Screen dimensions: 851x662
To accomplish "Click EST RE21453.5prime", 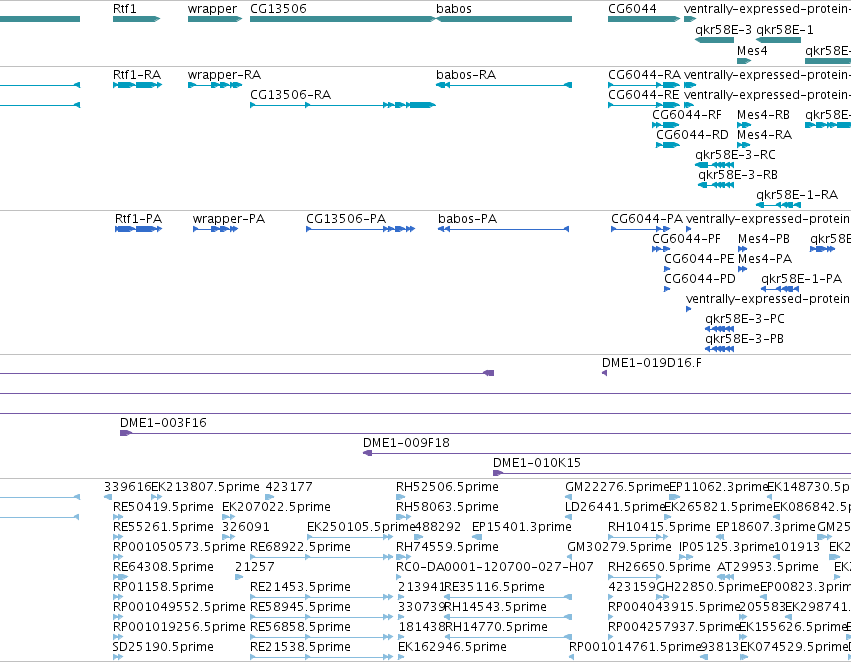I will point(300,588).
